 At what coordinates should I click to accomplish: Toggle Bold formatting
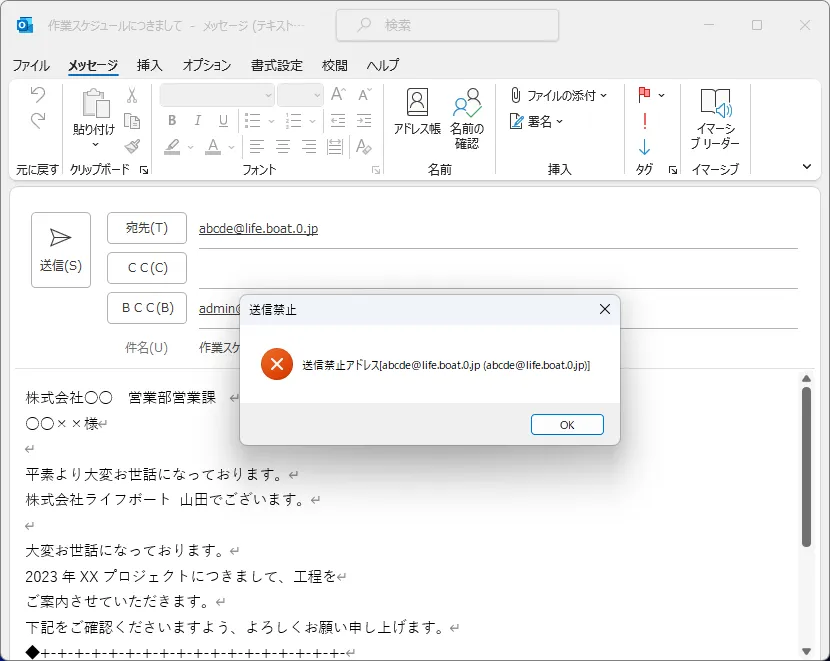coord(172,121)
